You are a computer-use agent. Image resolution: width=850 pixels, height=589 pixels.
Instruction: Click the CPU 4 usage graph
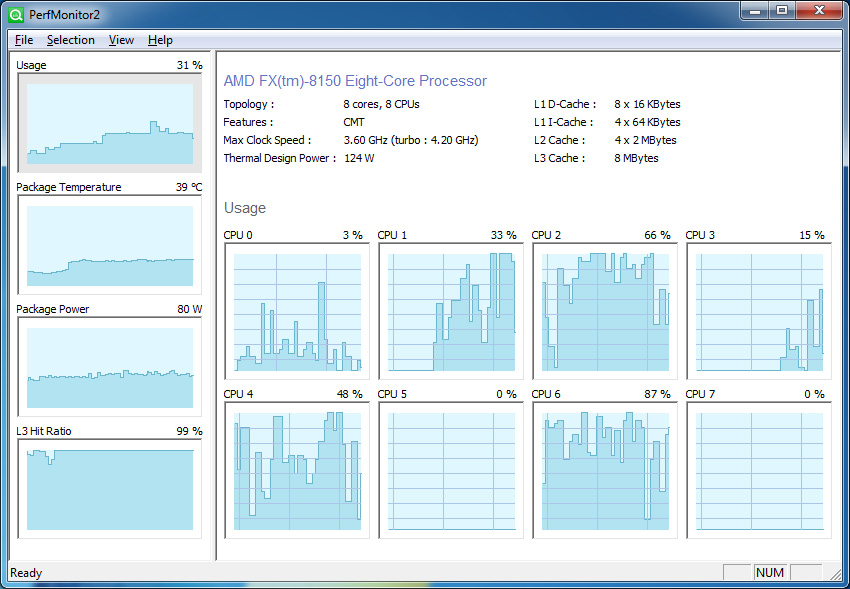click(297, 470)
